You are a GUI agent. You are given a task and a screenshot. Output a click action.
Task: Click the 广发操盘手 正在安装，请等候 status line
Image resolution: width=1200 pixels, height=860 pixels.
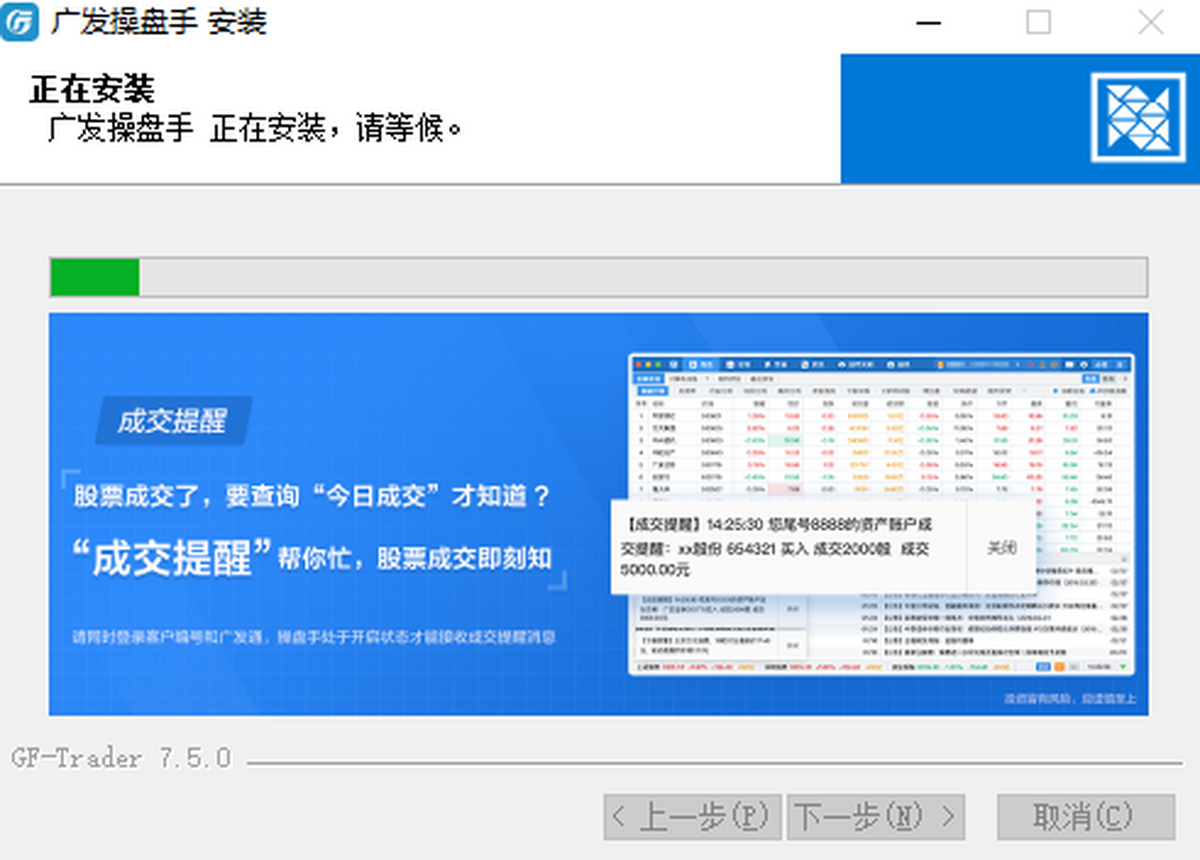tap(255, 128)
